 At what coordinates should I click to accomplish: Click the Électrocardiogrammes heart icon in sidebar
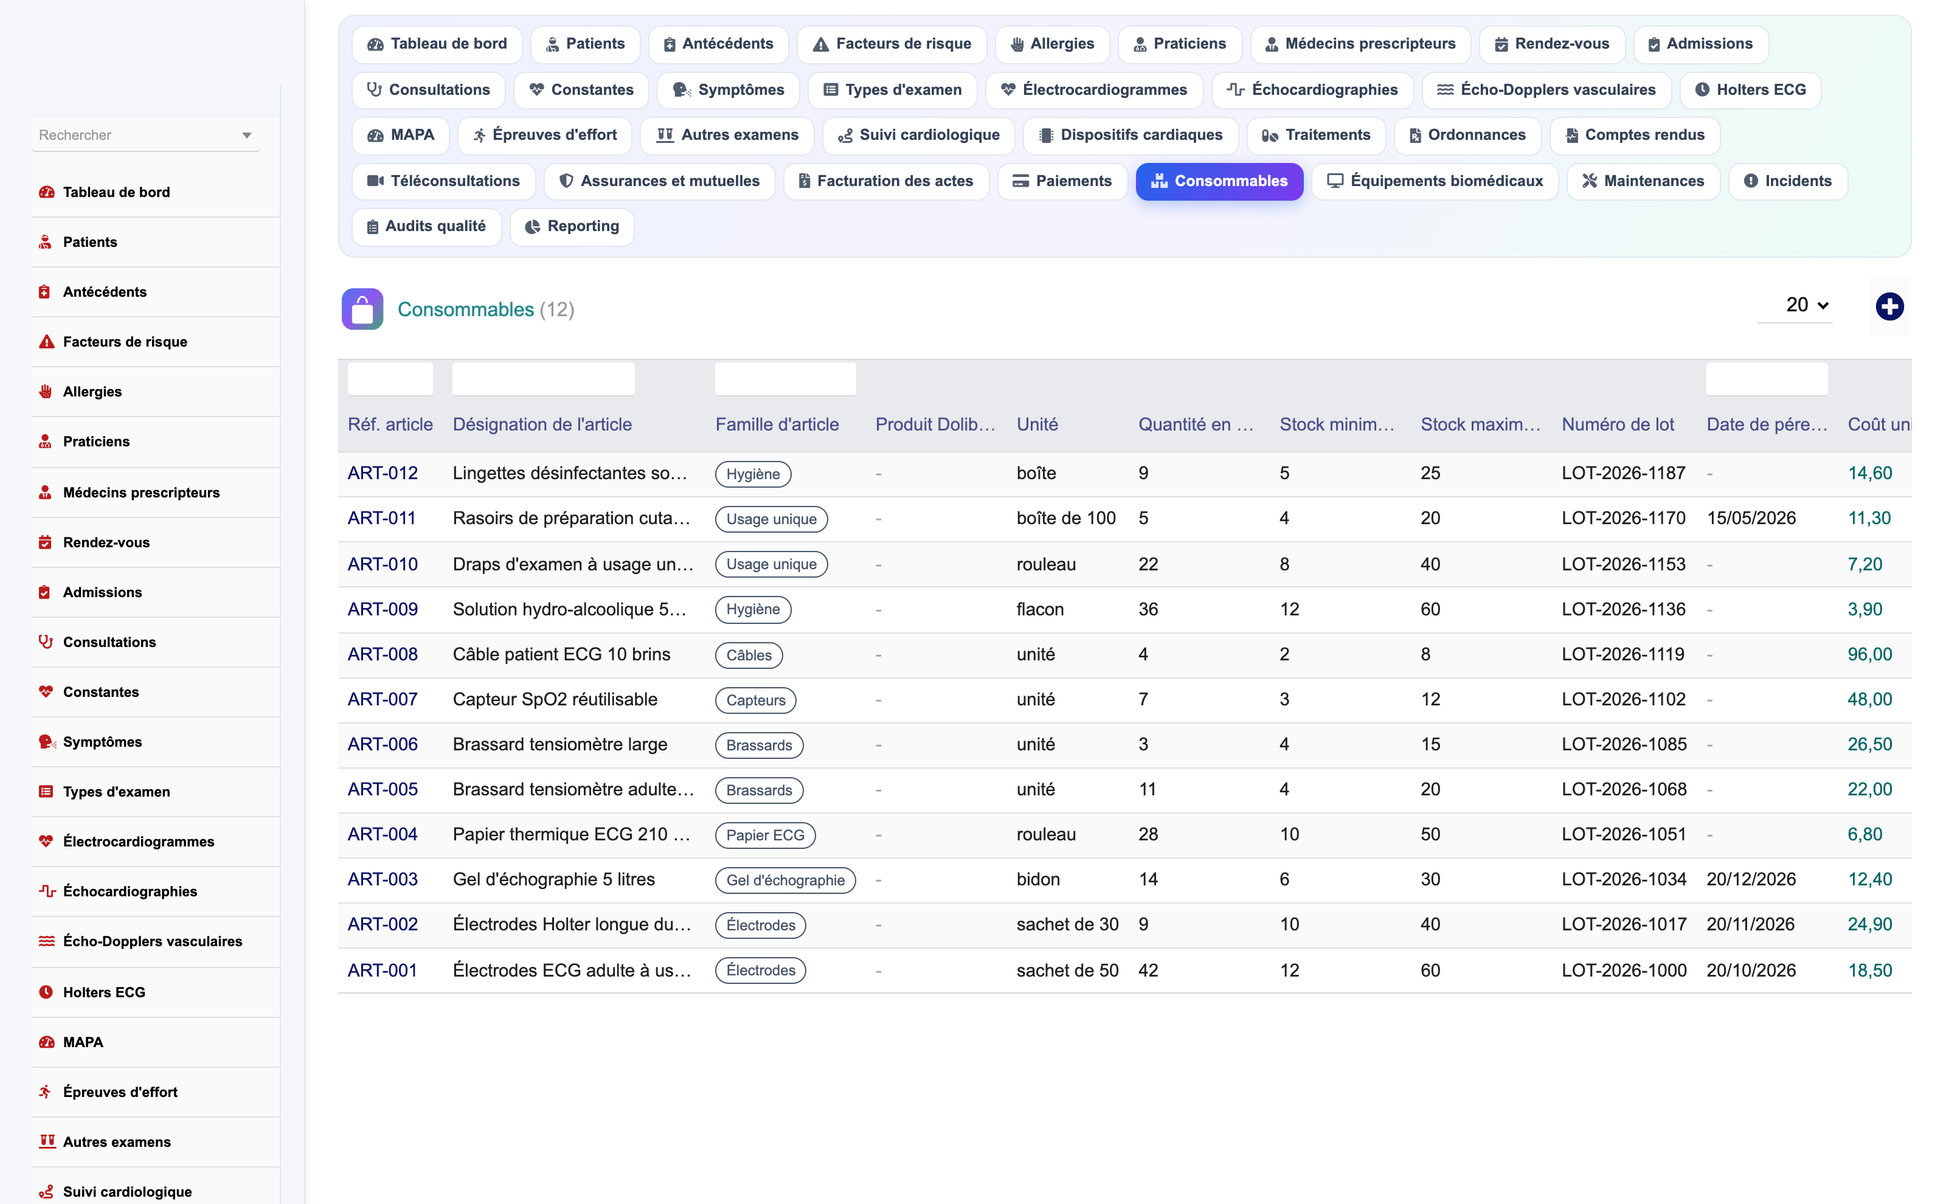point(46,842)
